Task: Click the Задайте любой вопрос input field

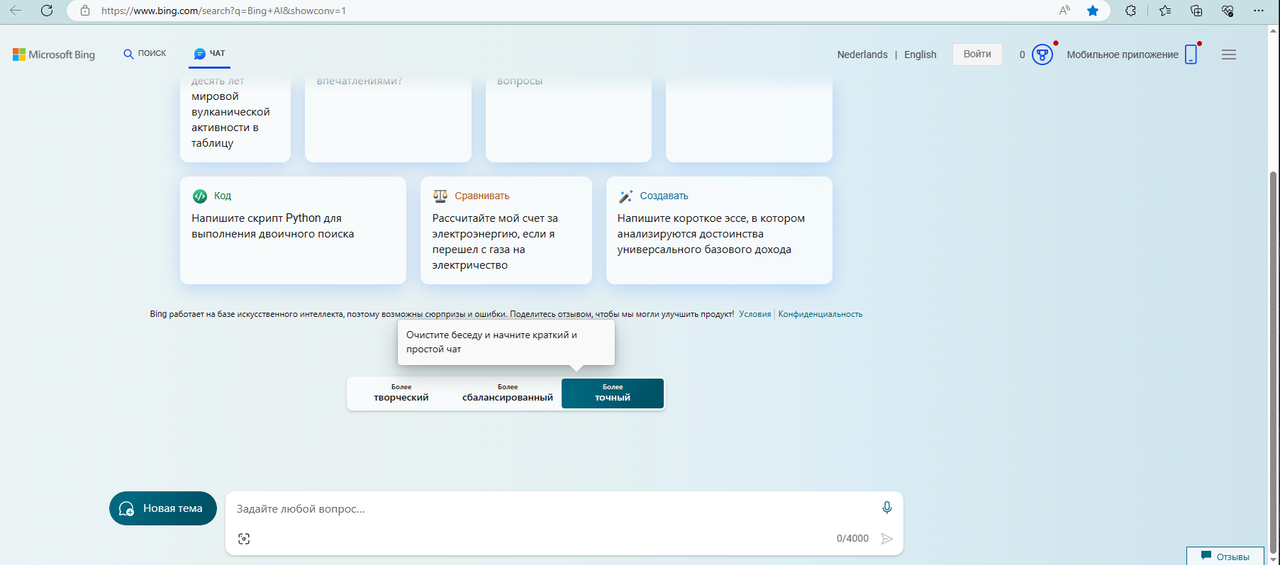Action: [x=550, y=509]
